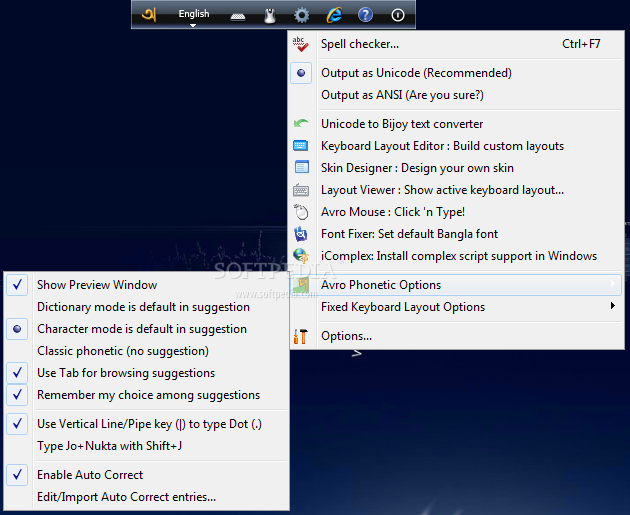630x515 pixels.
Task: Open the tools gear icon on the top bar
Action: click(x=301, y=15)
